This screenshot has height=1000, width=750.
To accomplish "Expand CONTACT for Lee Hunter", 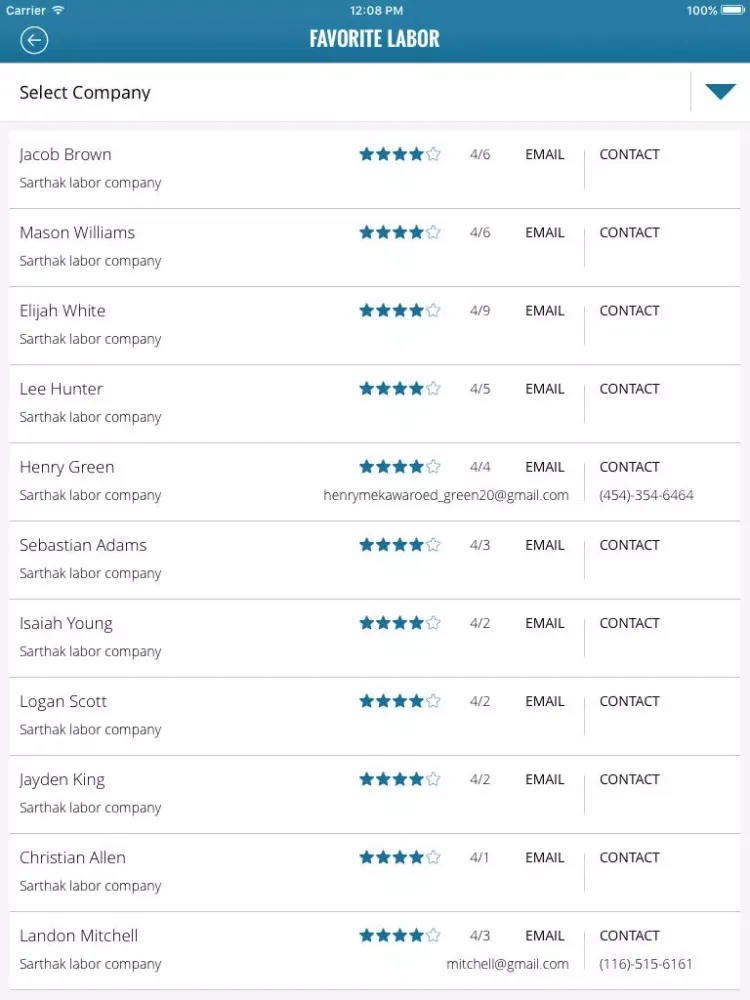I will coord(629,389).
